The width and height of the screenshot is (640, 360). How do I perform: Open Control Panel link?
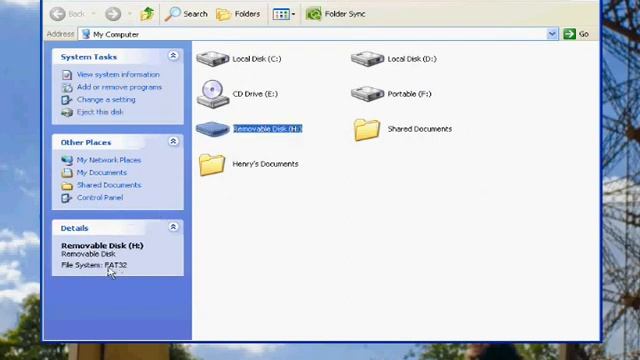pyautogui.click(x=100, y=198)
